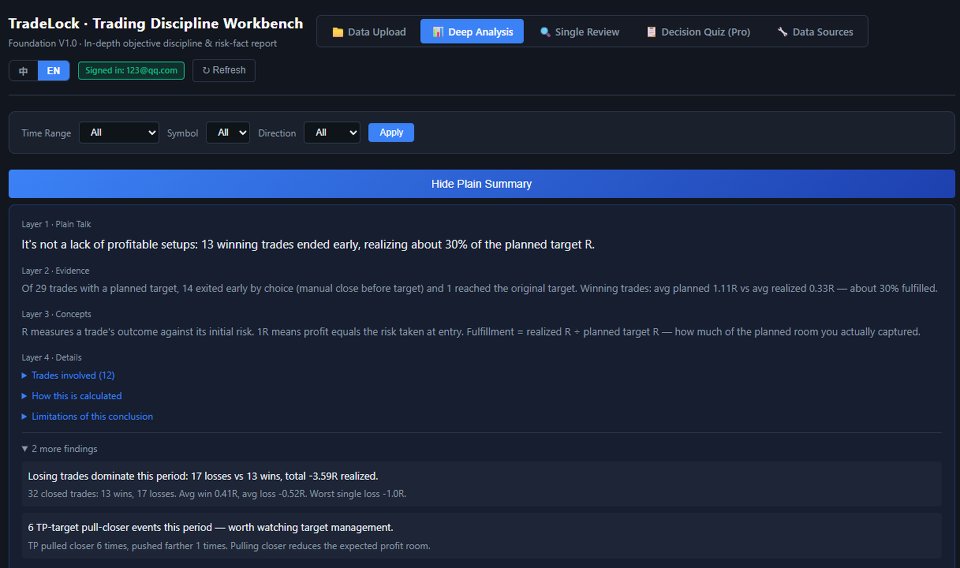The width and height of the screenshot is (960, 568).
Task: Click the evidence text about 29 trades
Action: click(479, 288)
